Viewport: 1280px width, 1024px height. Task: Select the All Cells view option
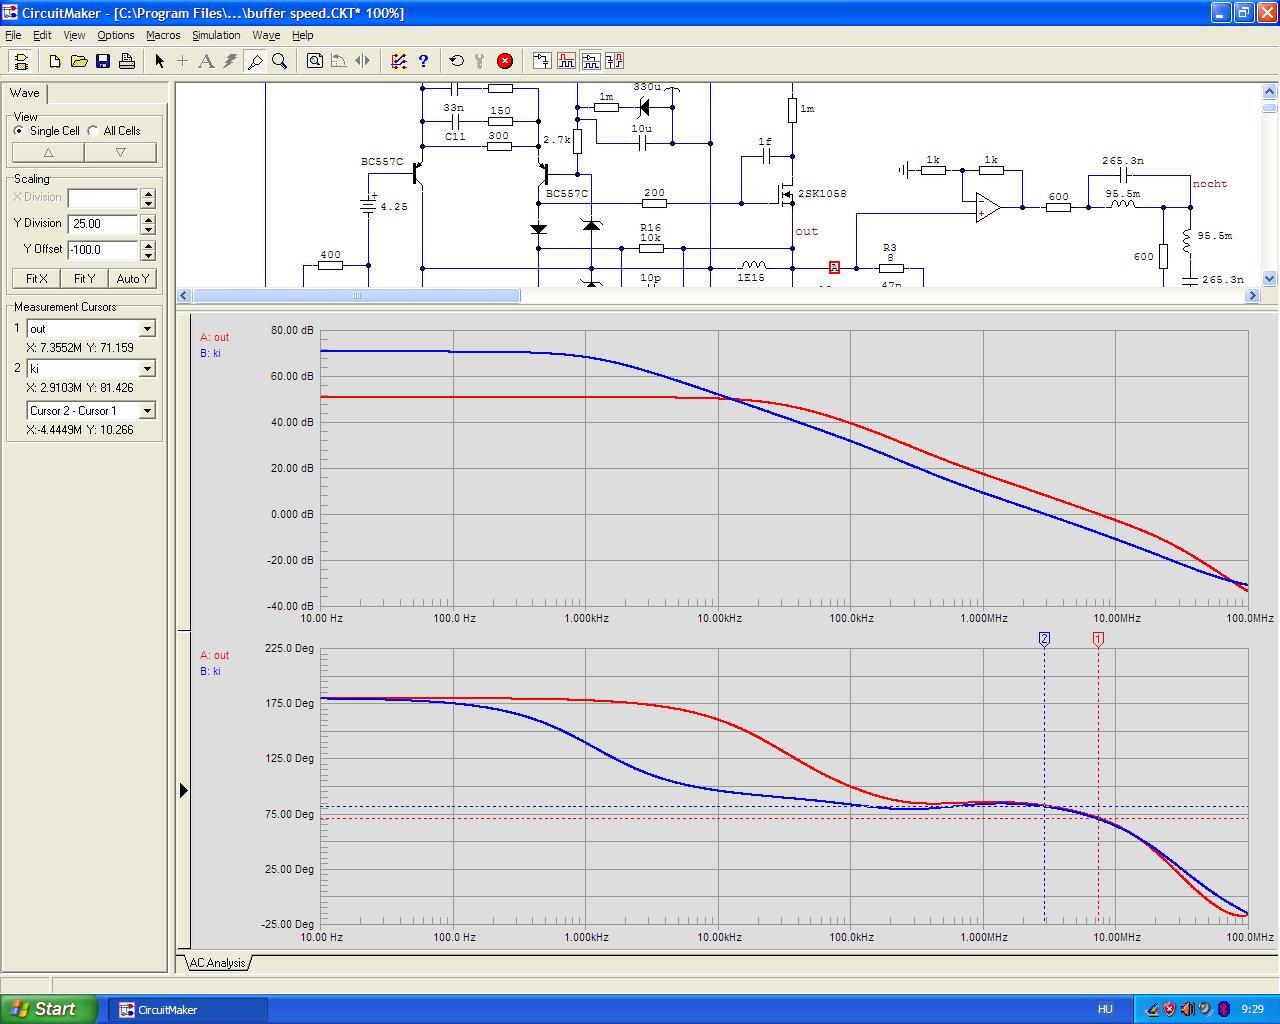(x=94, y=131)
